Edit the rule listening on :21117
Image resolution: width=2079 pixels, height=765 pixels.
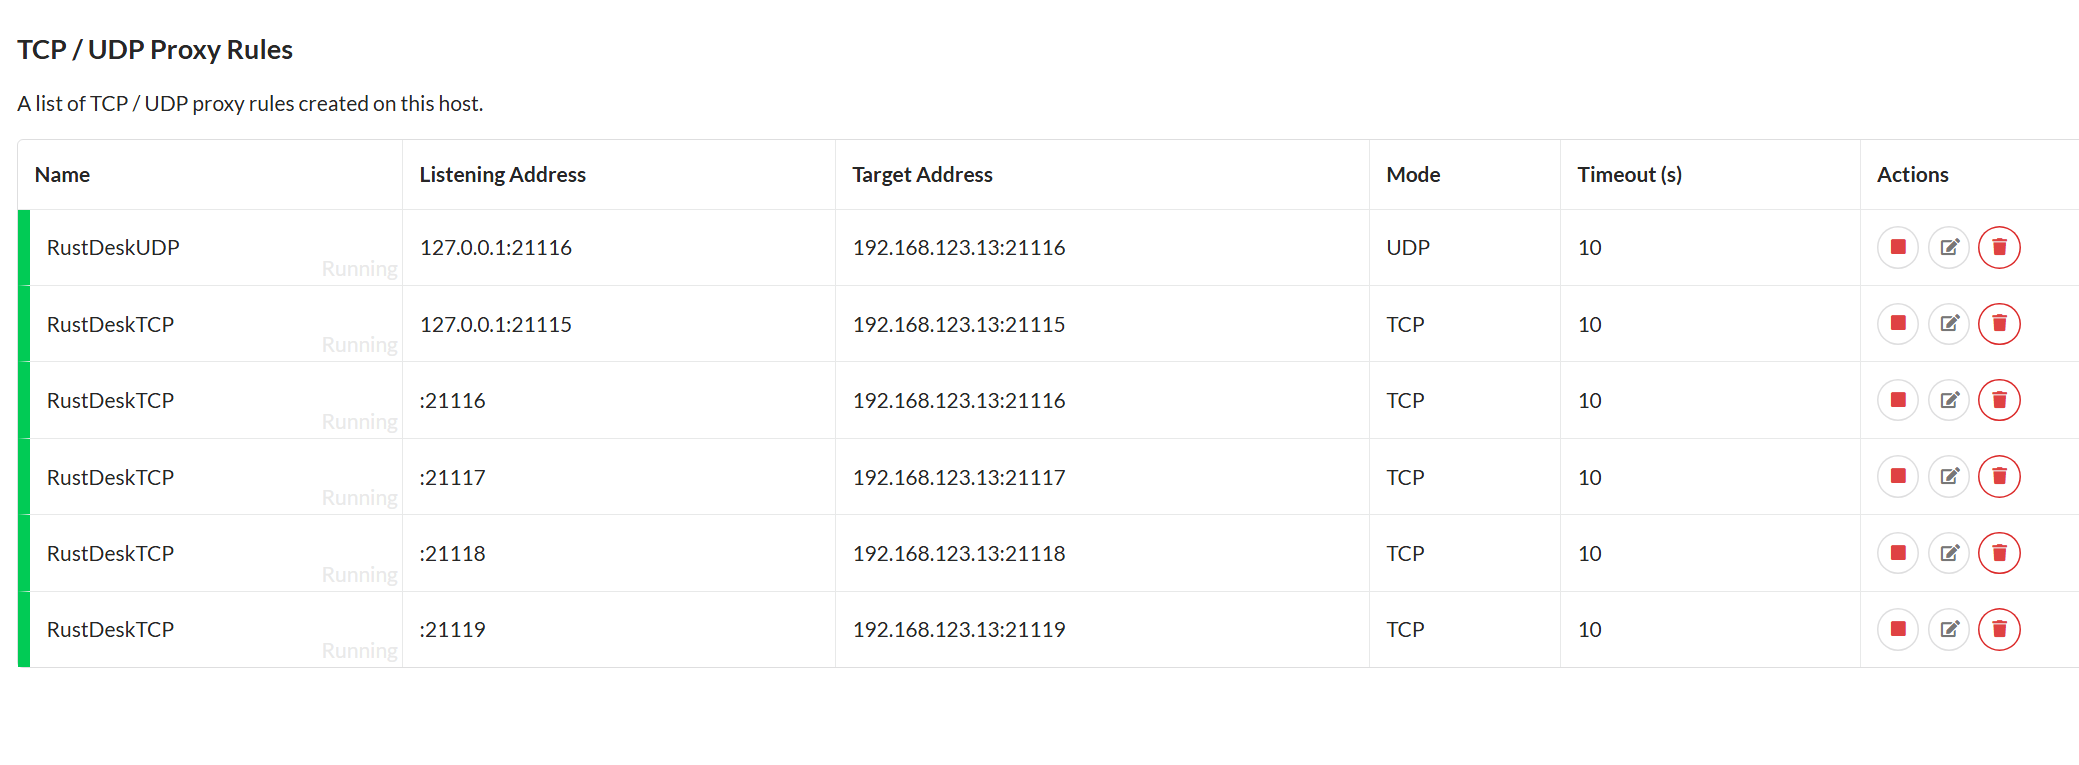[1948, 477]
